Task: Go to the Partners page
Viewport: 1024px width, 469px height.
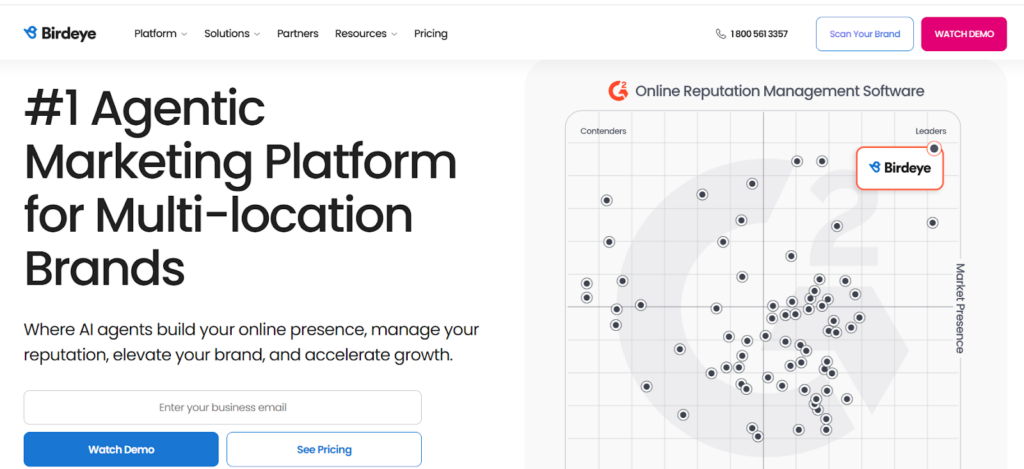Action: (x=298, y=34)
